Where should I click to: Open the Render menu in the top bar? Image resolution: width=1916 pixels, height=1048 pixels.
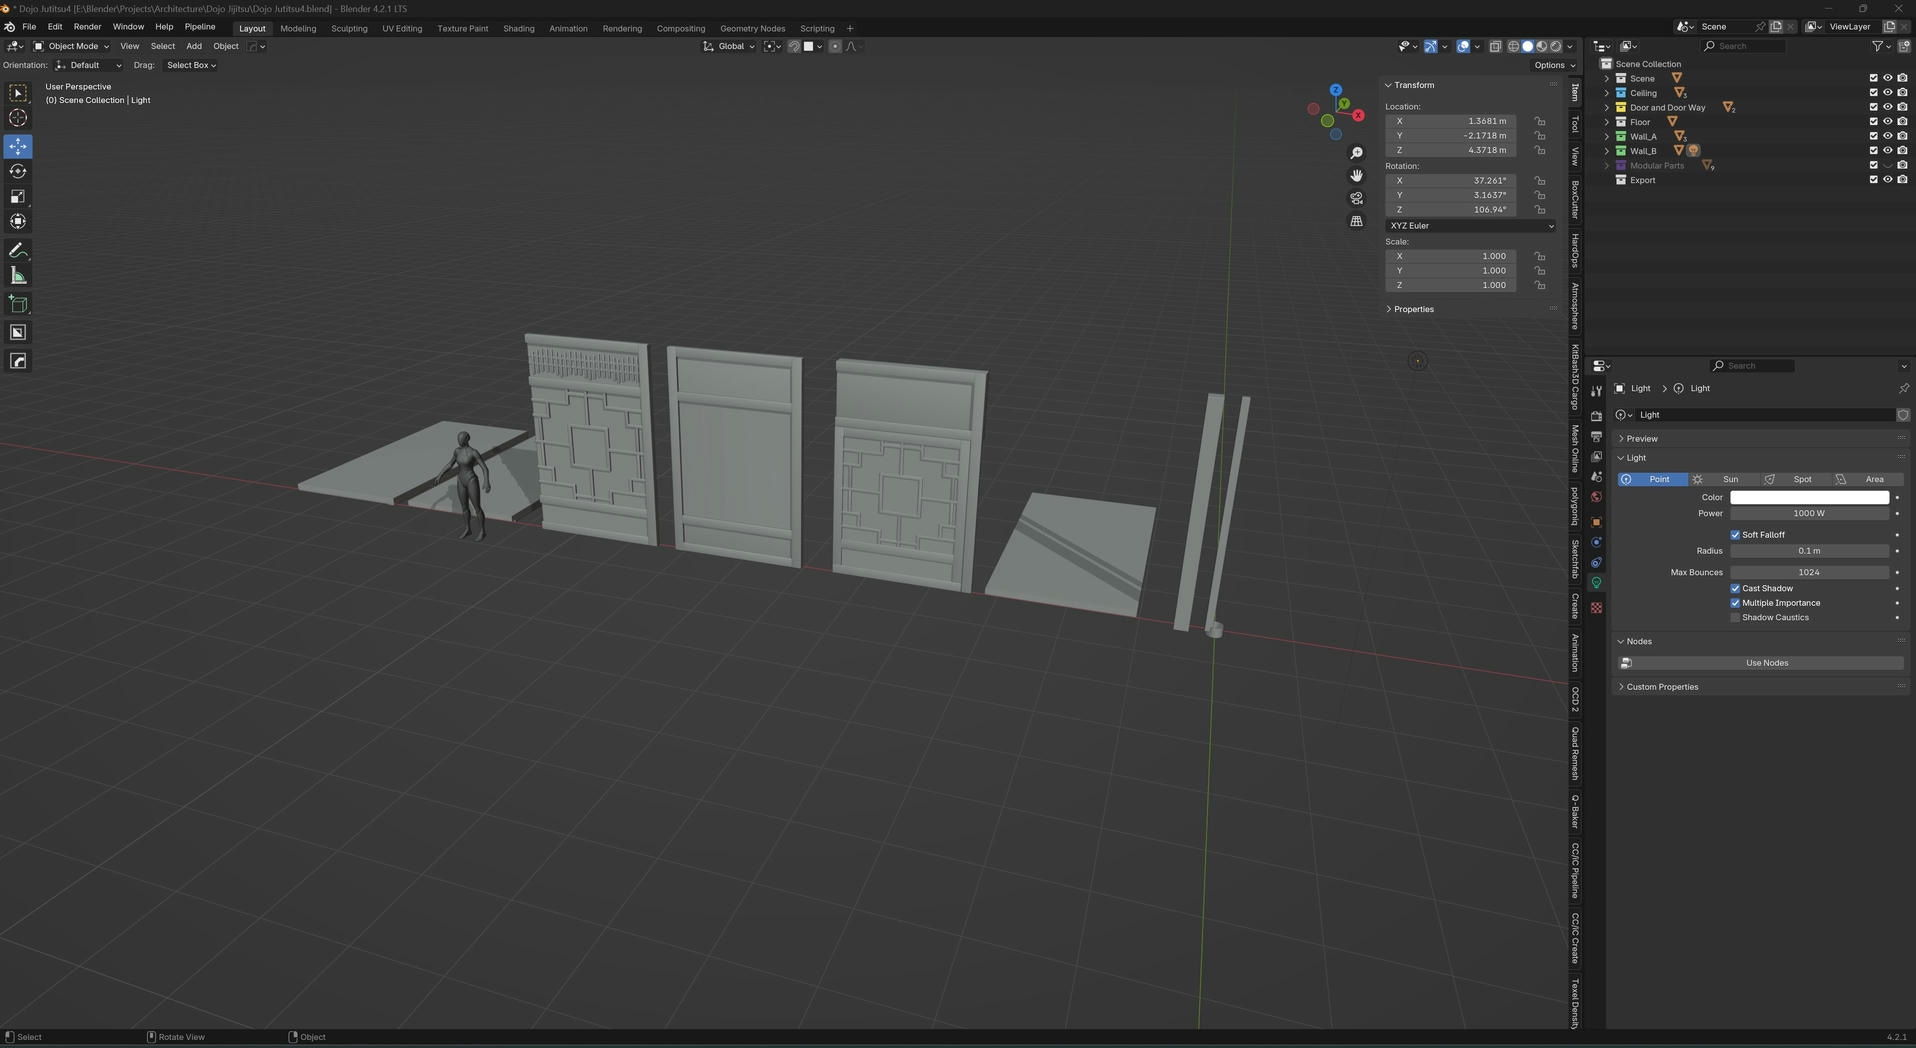[87, 27]
